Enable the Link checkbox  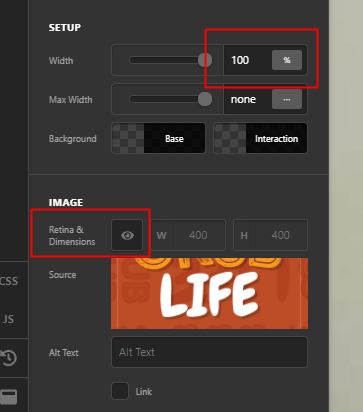pos(120,391)
